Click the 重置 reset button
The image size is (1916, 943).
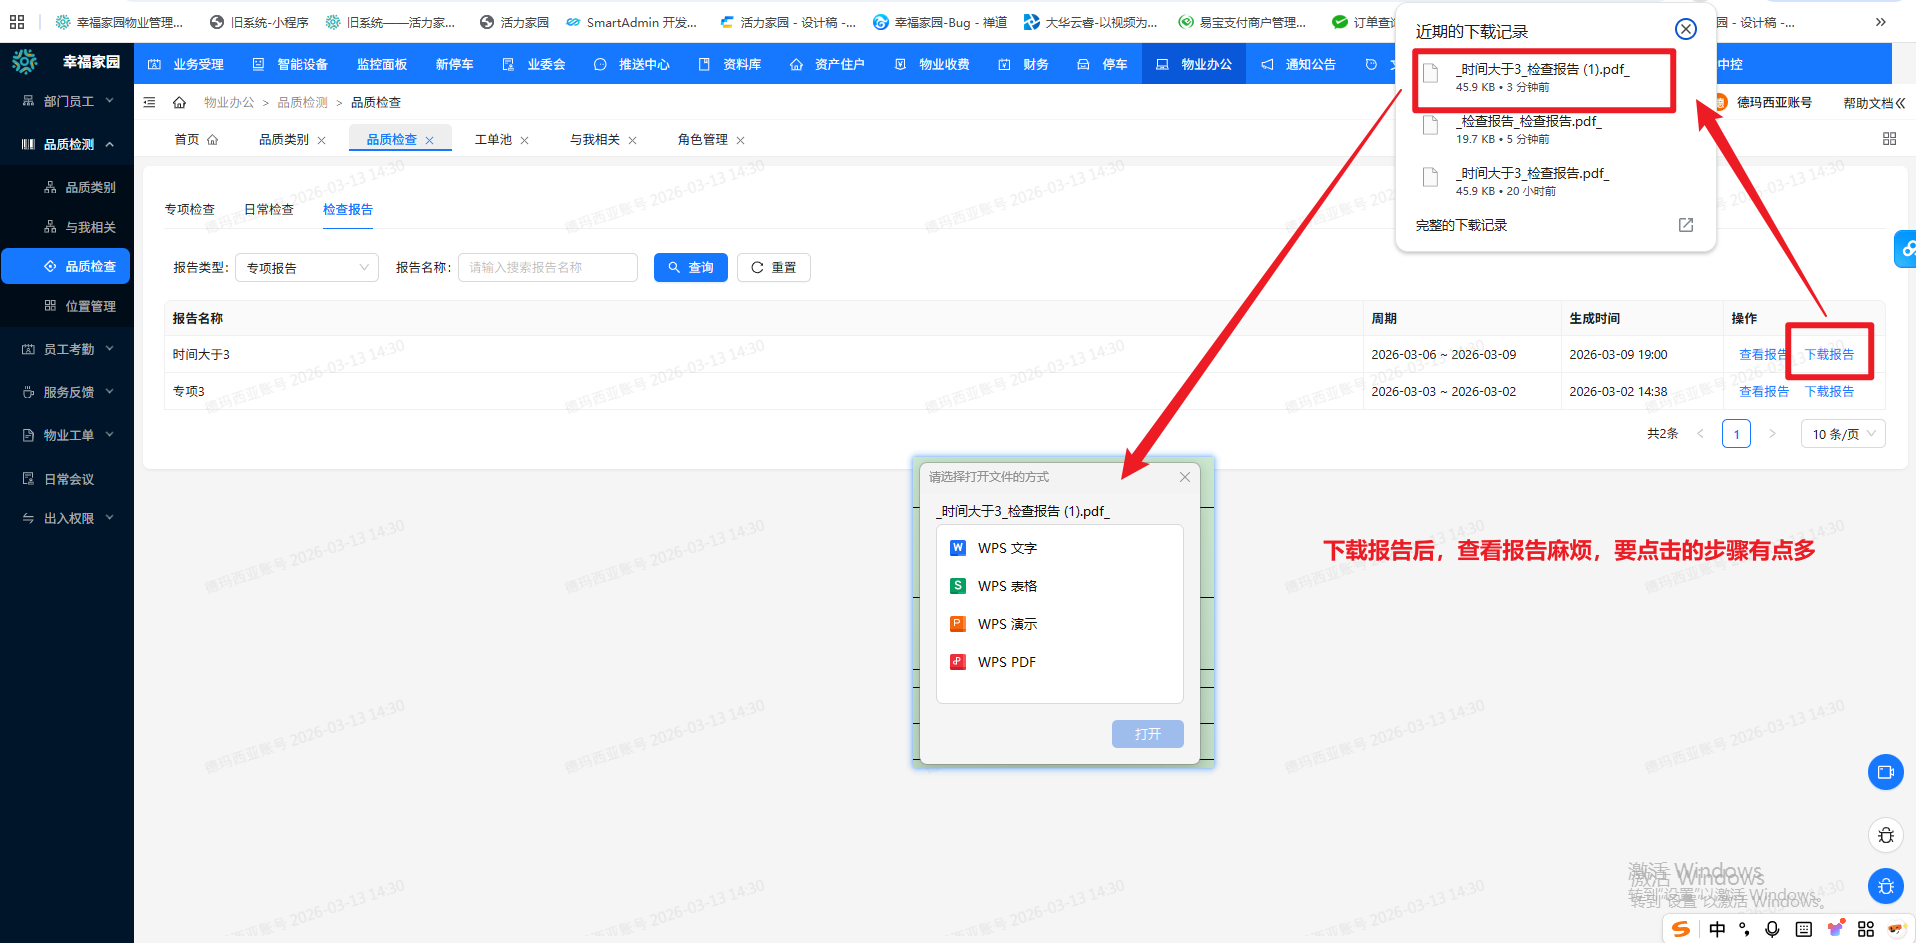[x=773, y=268]
